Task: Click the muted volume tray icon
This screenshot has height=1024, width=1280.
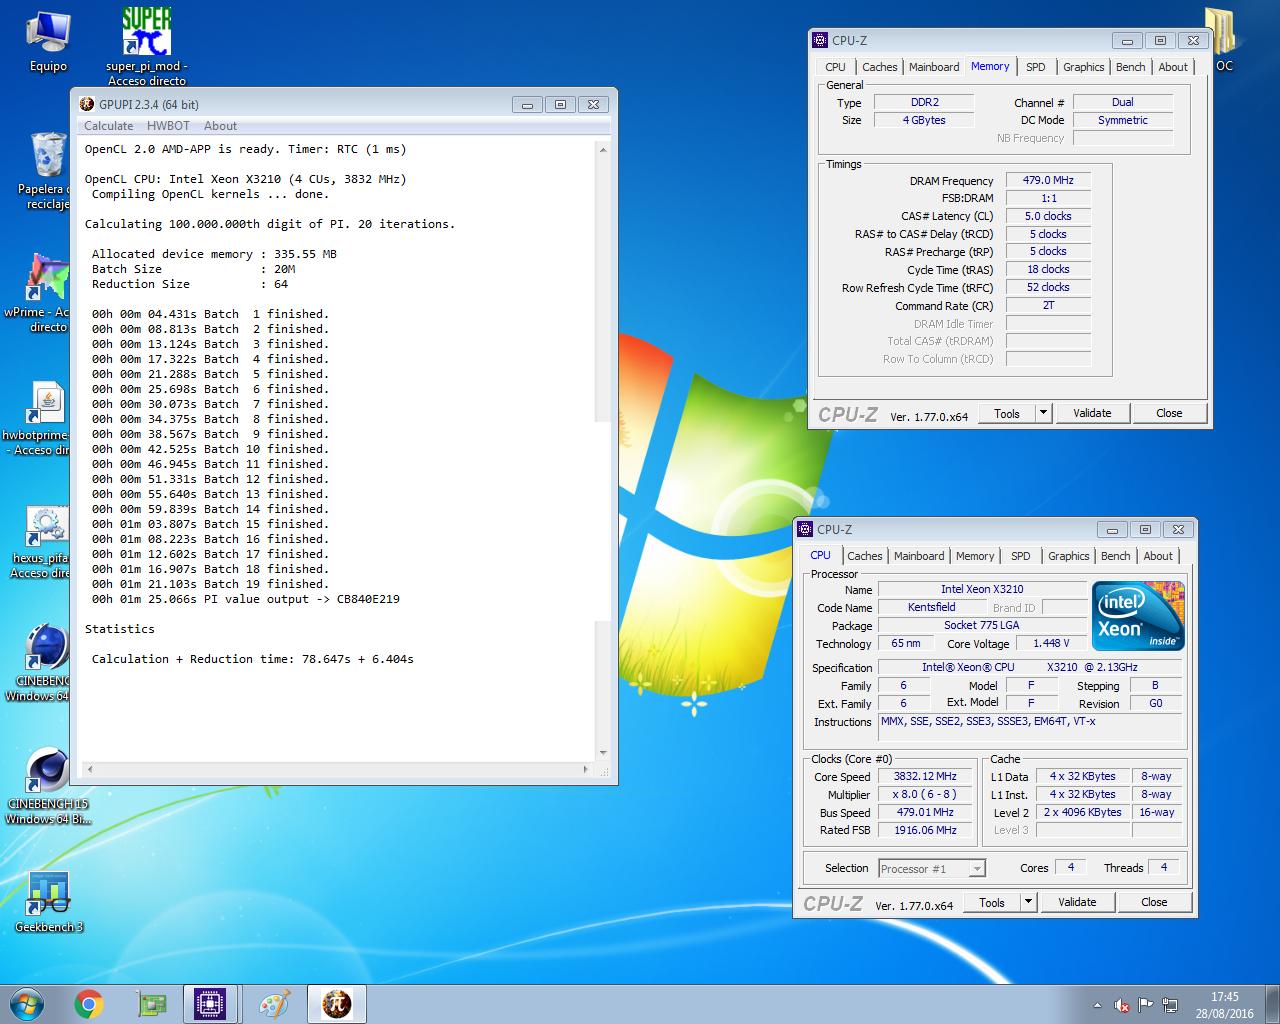Action: tap(1122, 1005)
